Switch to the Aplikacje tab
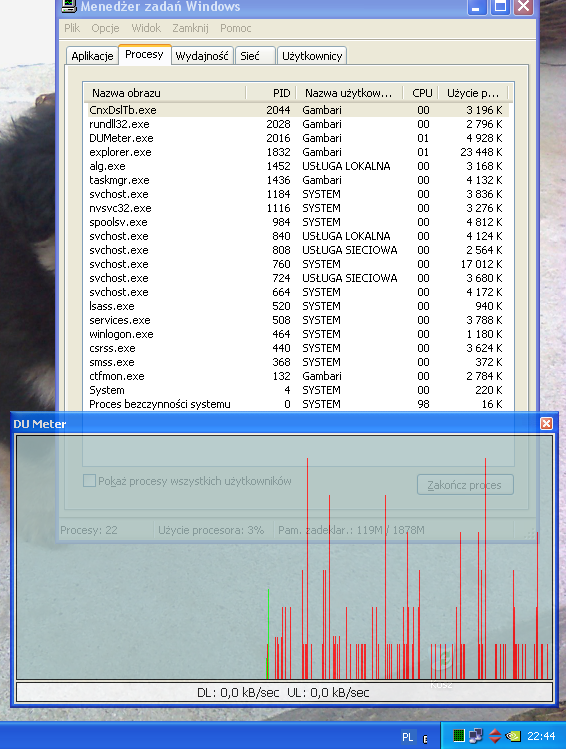The width and height of the screenshot is (566, 749). [92, 56]
